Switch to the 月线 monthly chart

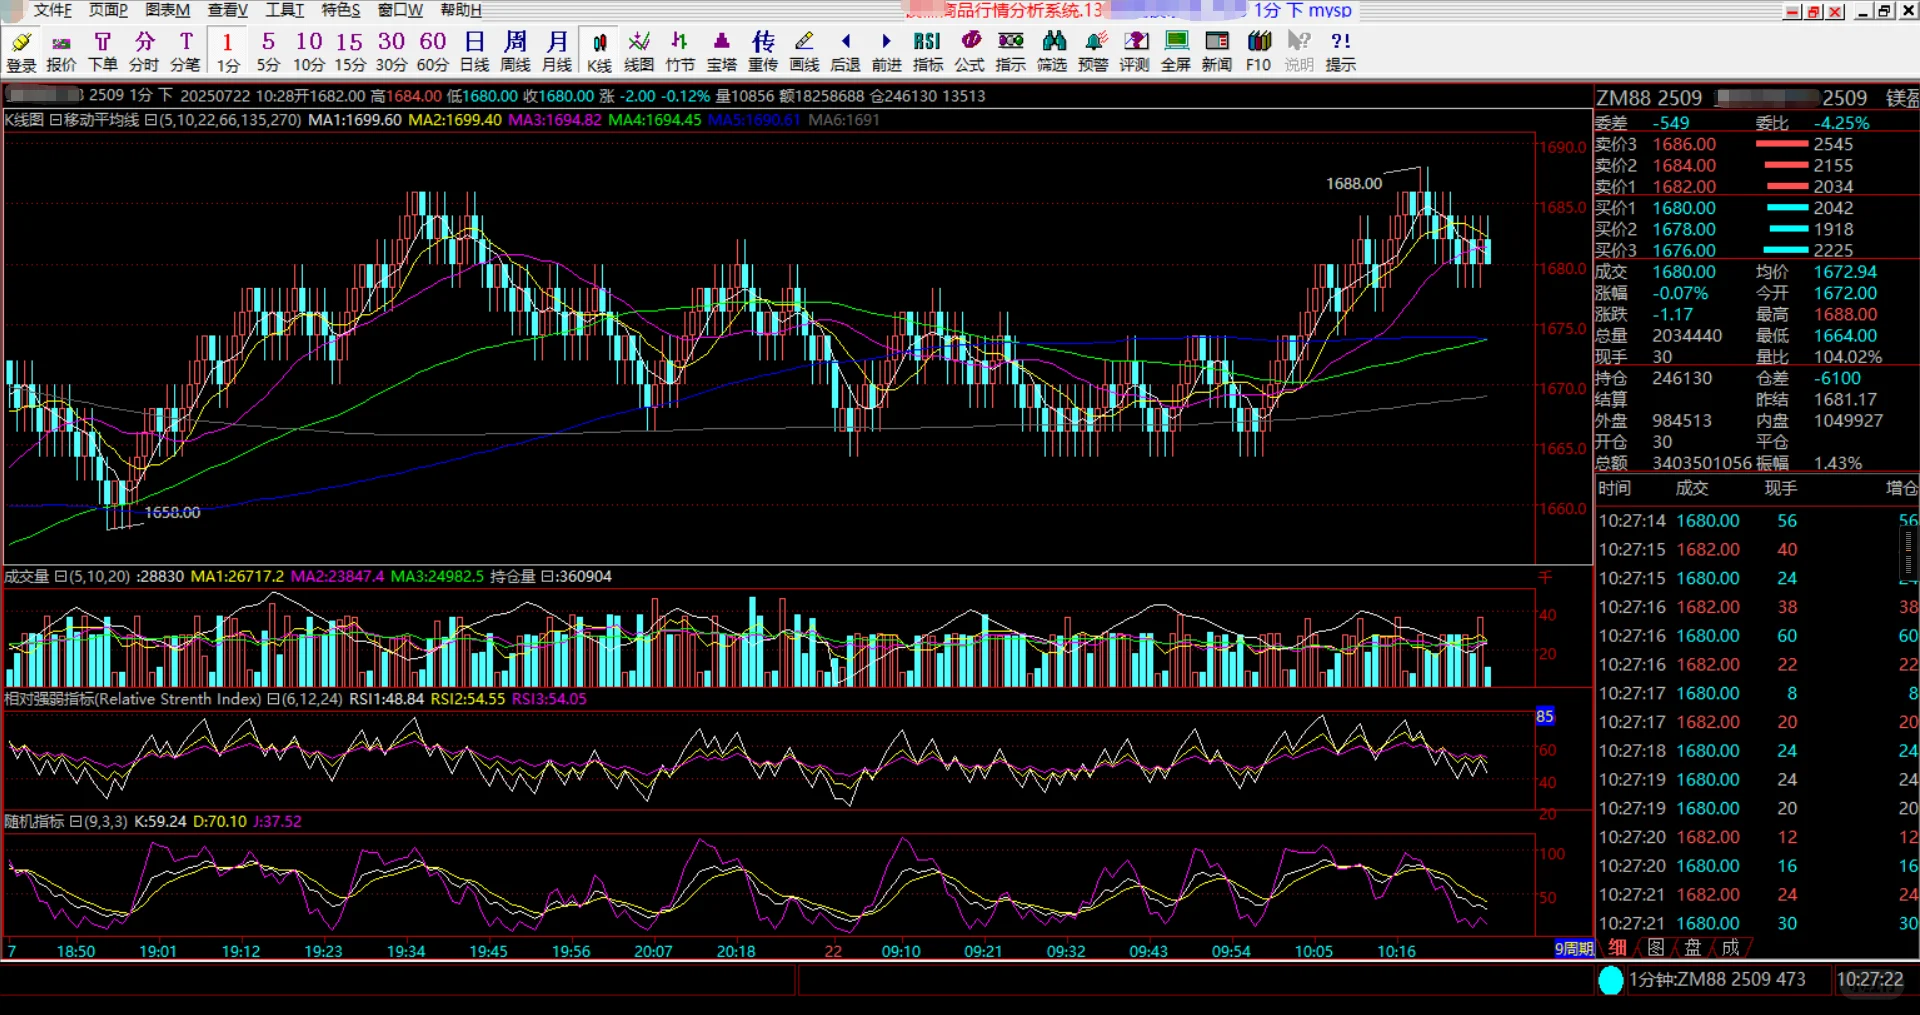coord(557,51)
